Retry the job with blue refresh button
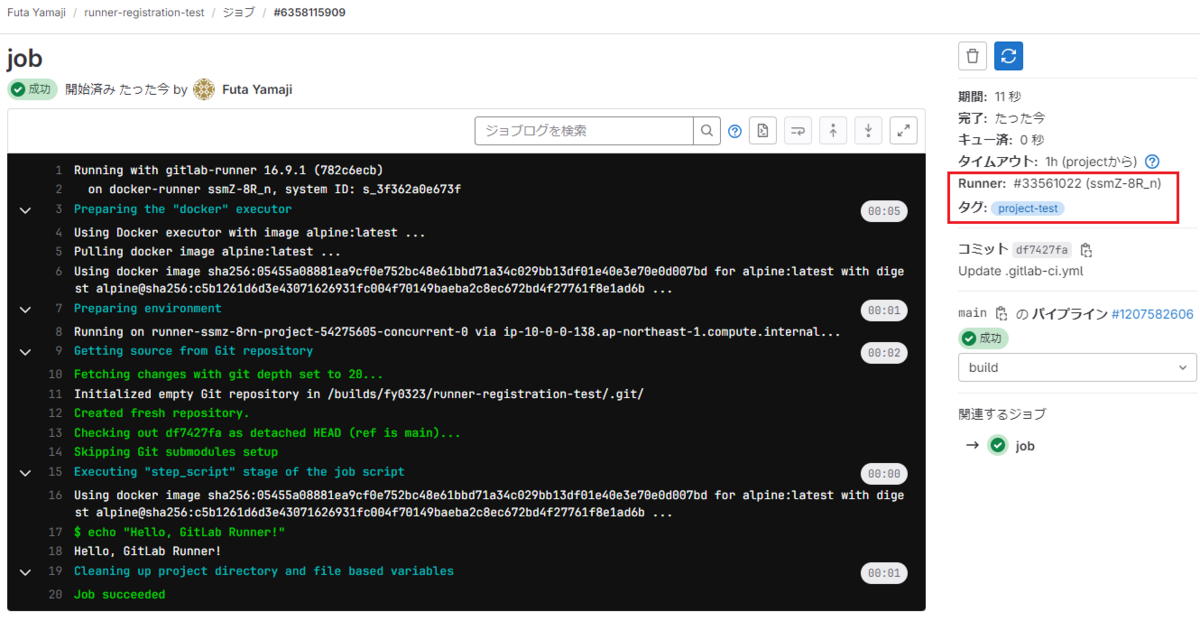Image resolution: width=1200 pixels, height=621 pixels. pos(1009,56)
